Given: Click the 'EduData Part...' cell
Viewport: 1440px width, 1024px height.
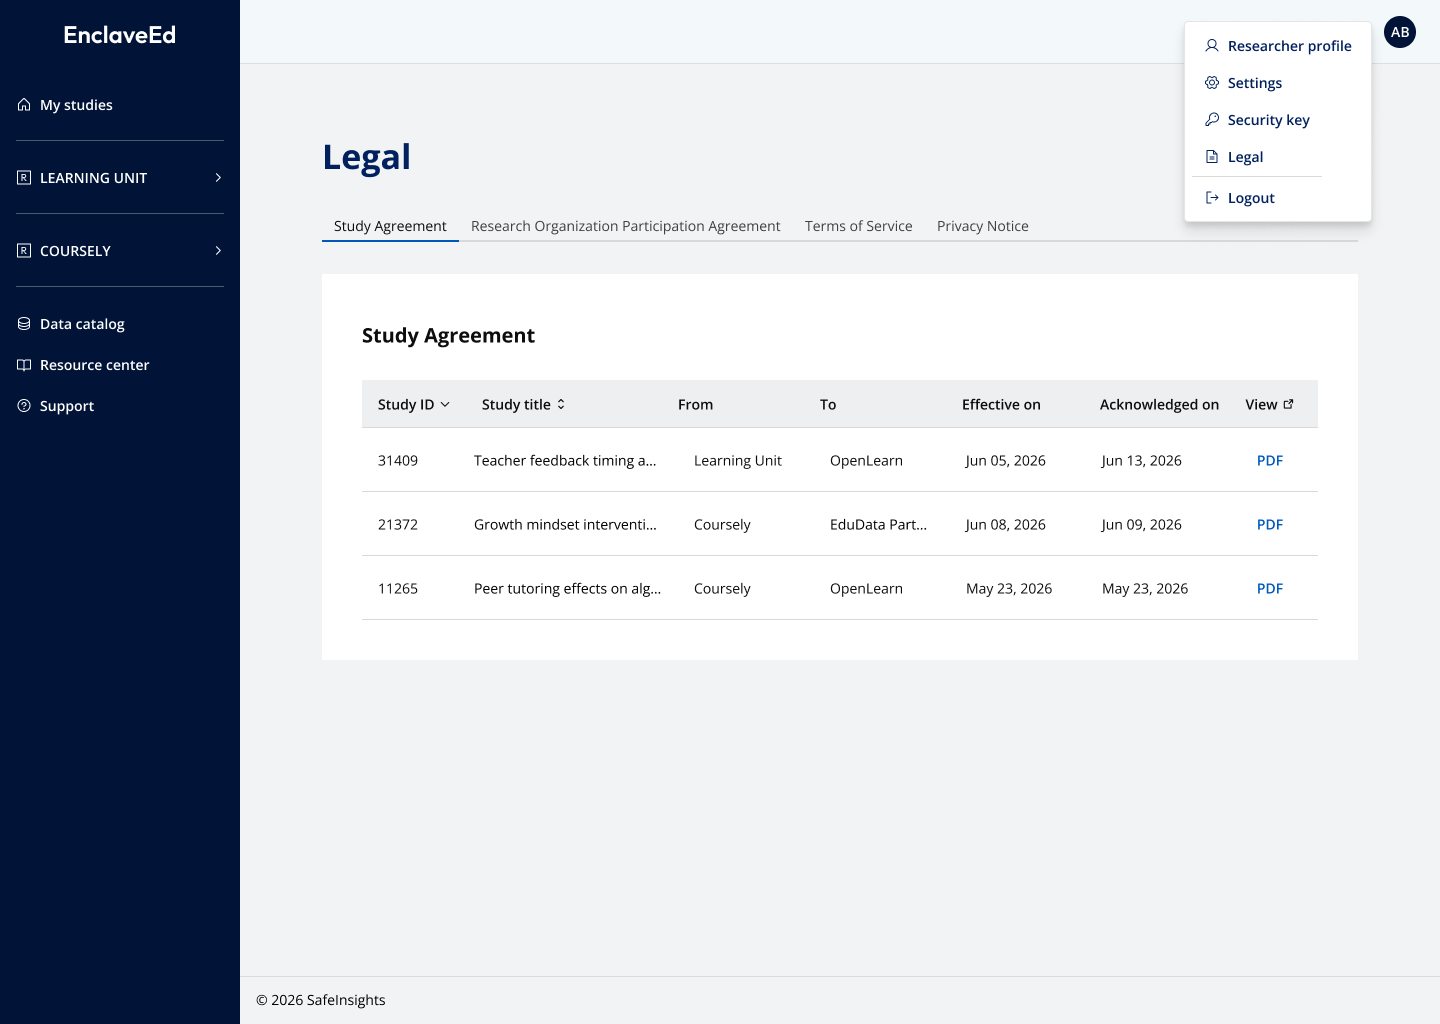Looking at the screenshot, I should [878, 525].
